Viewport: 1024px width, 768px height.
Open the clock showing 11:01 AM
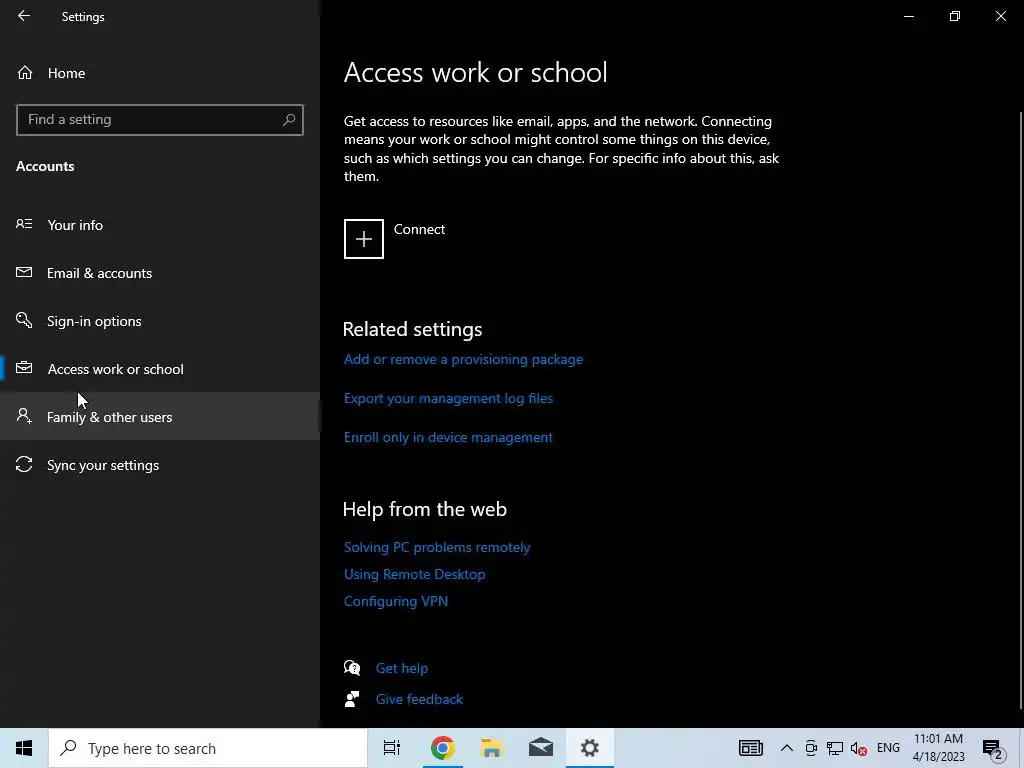point(938,748)
